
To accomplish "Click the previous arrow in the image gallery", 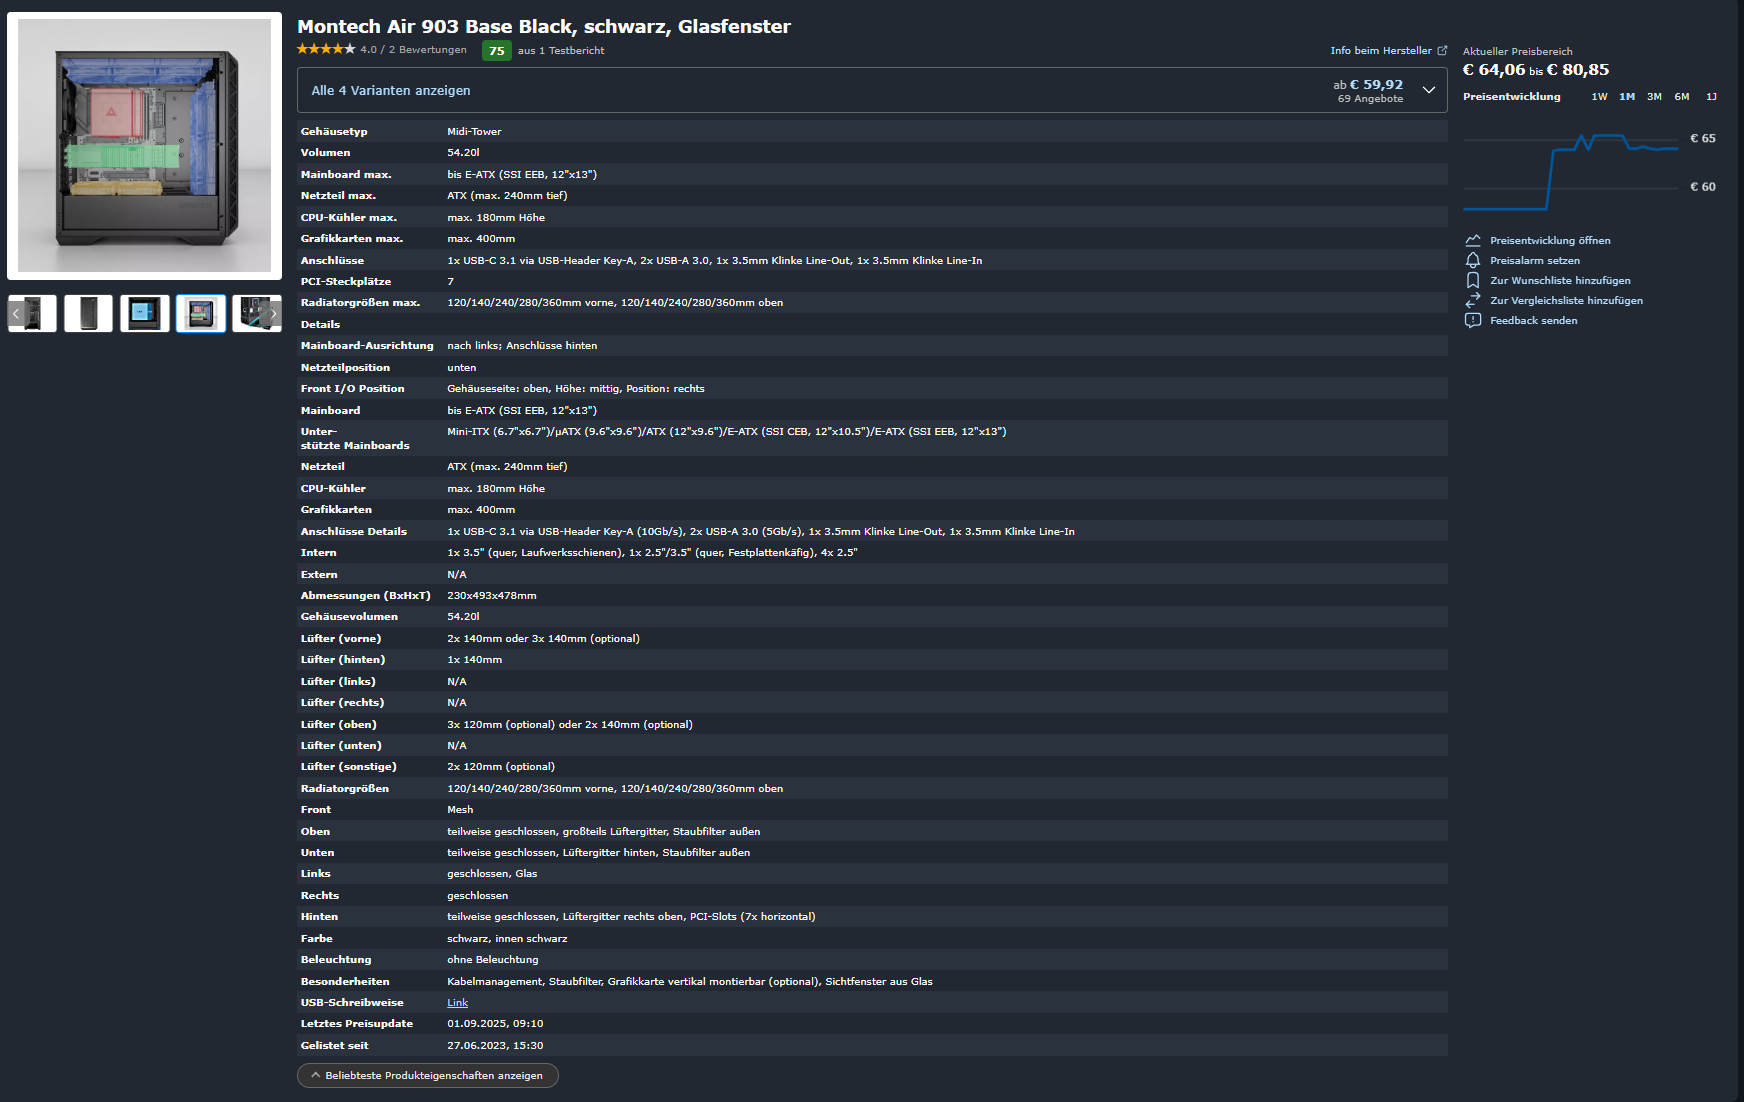I will [16, 314].
